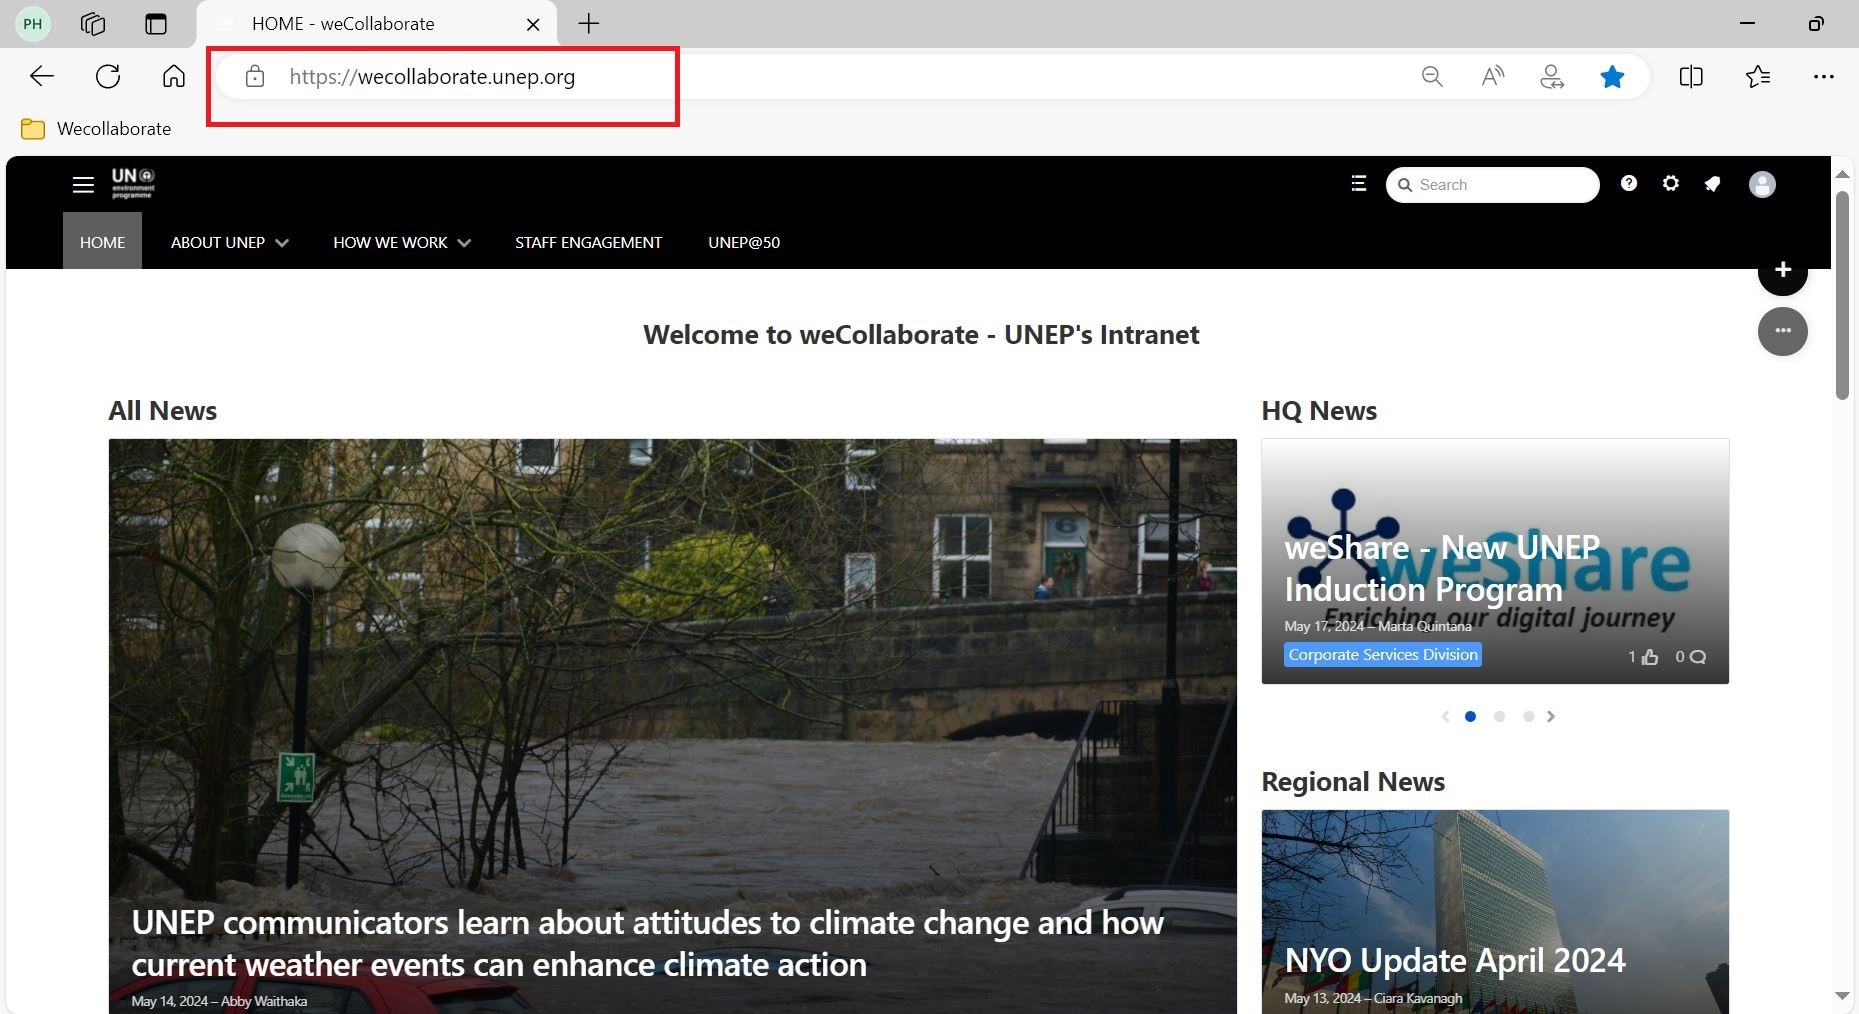Viewport: 1859px width, 1014px height.
Task: Open the Wecollaborate bookmarks folder
Action: coord(96,129)
